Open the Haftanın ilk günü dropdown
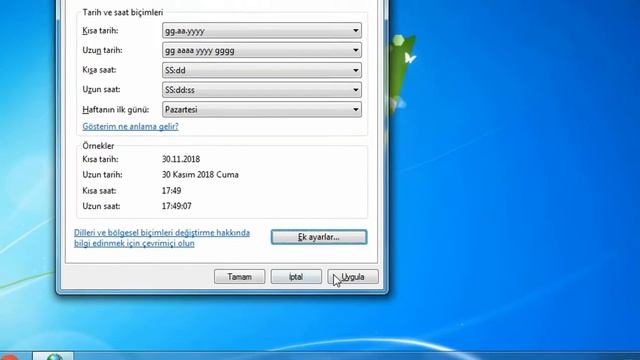 (x=262, y=109)
